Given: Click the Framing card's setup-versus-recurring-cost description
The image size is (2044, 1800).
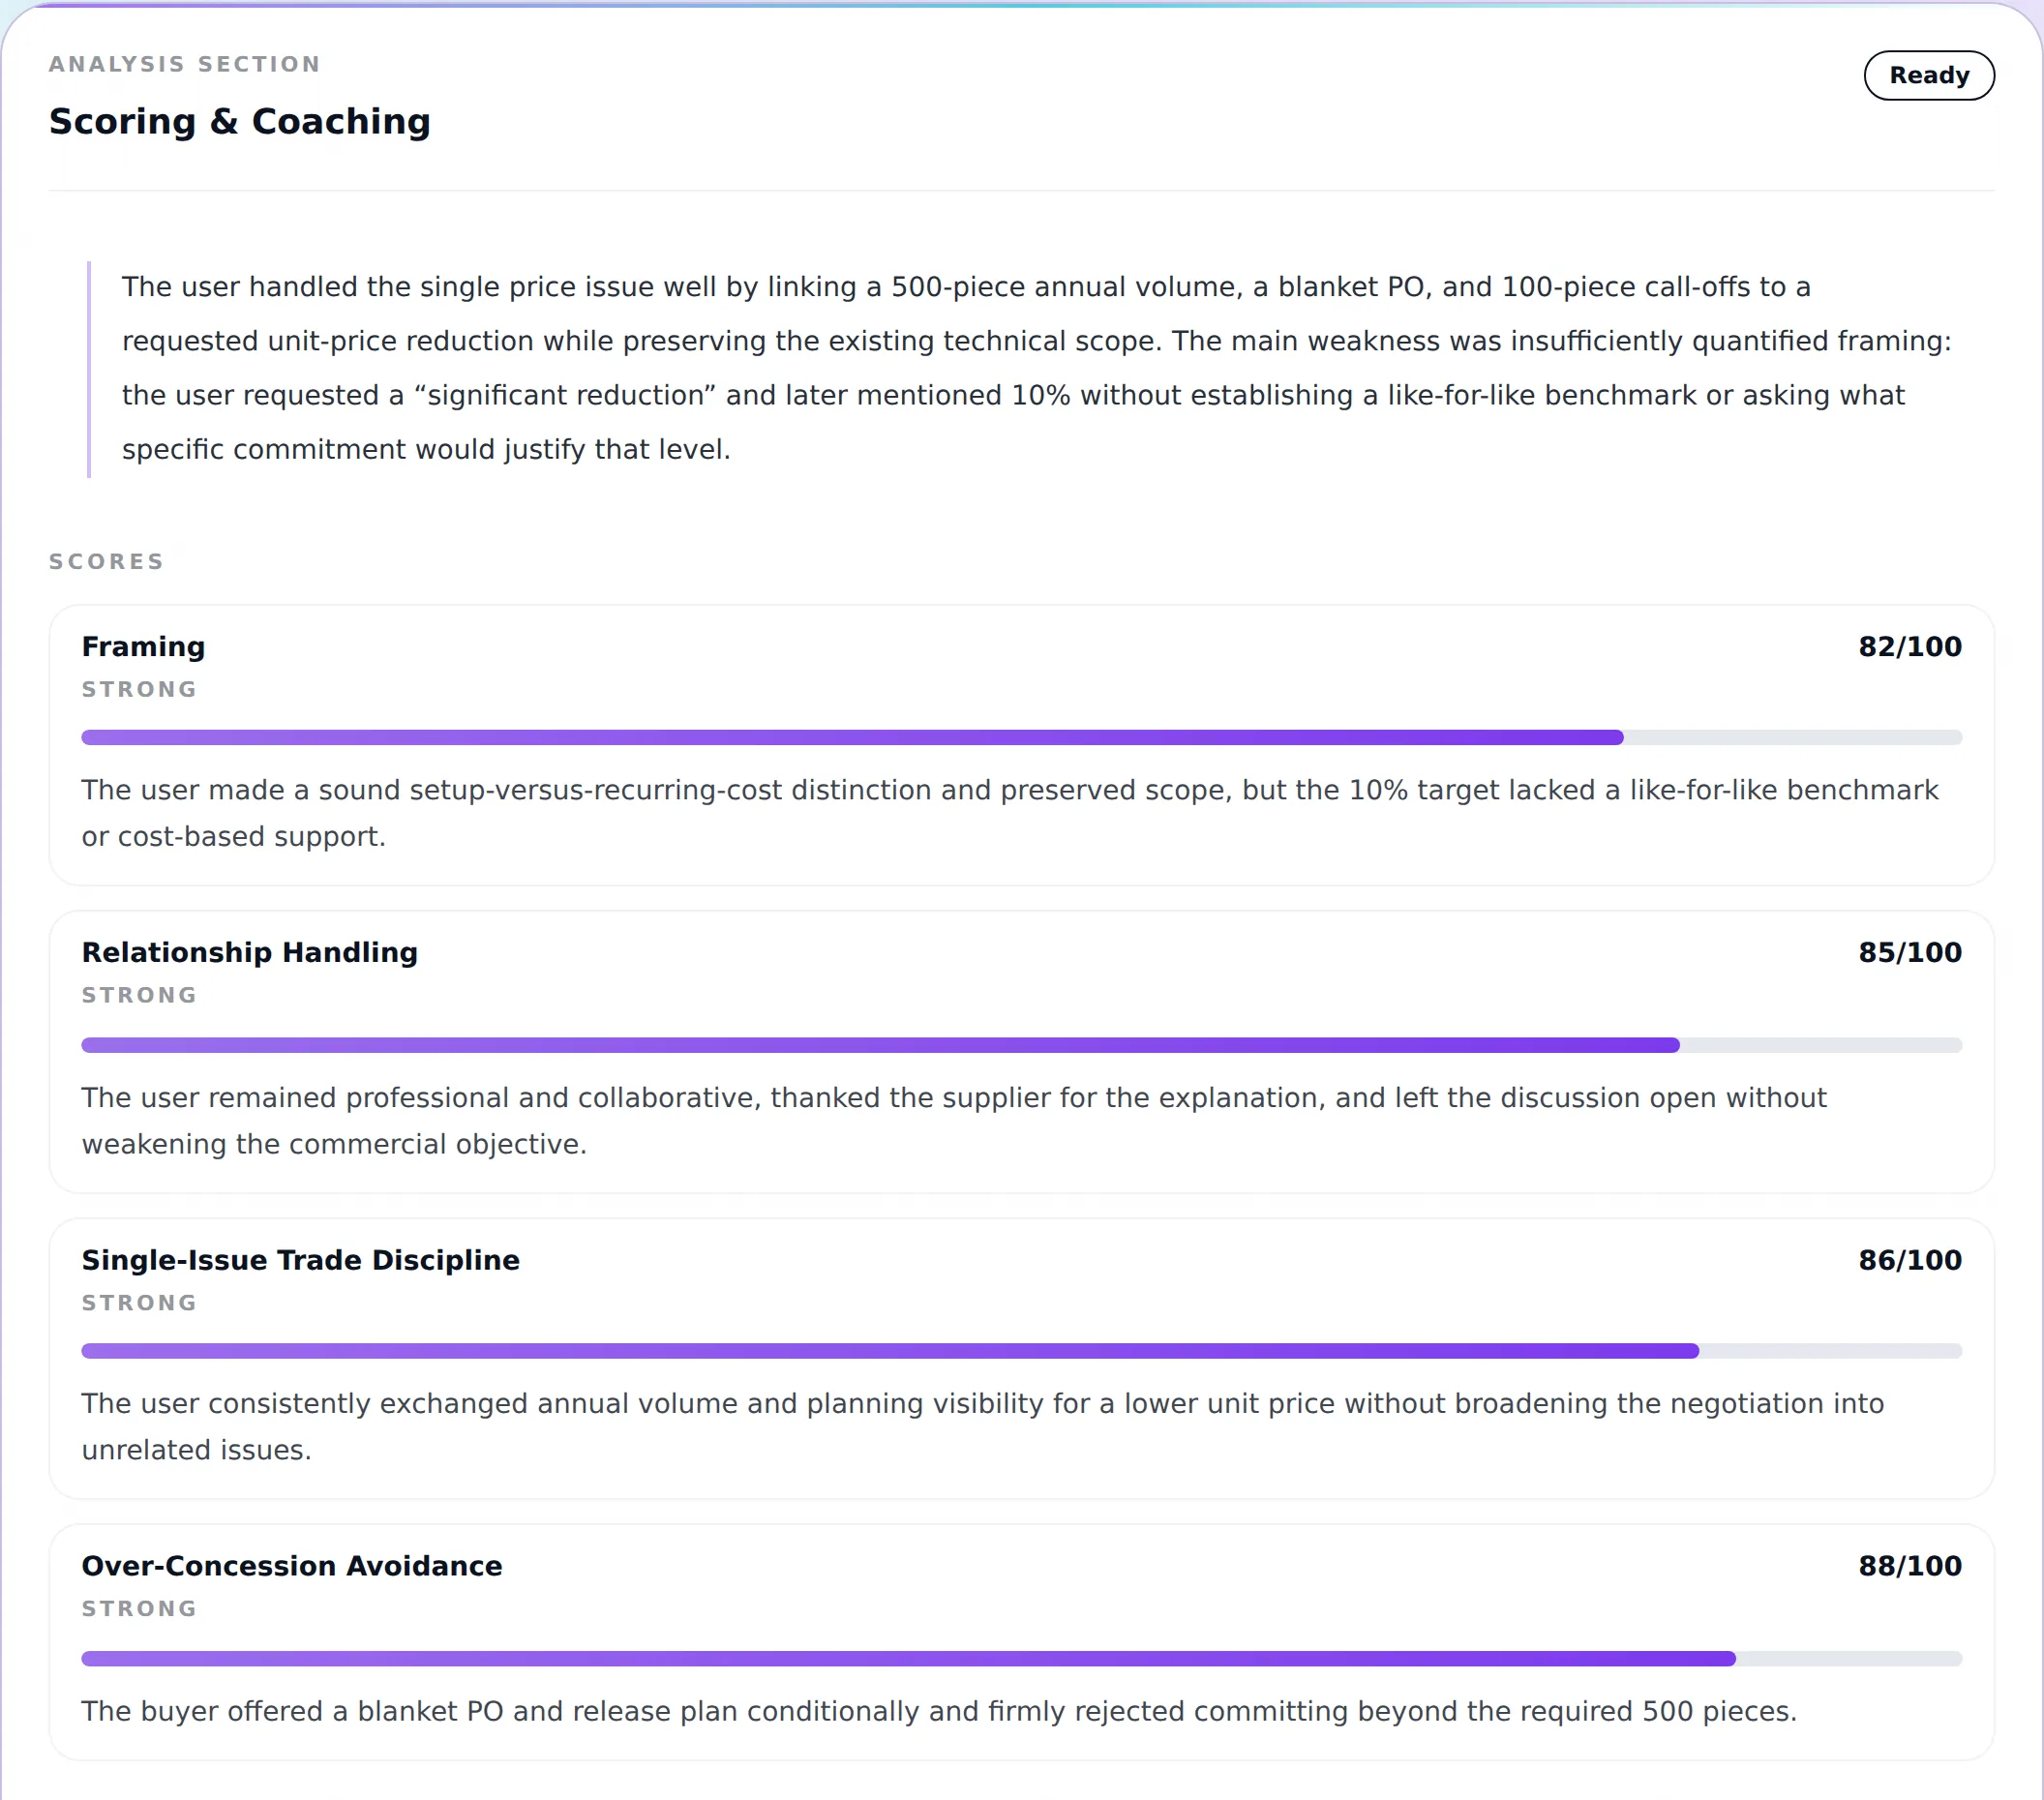Looking at the screenshot, I should pos(1010,813).
